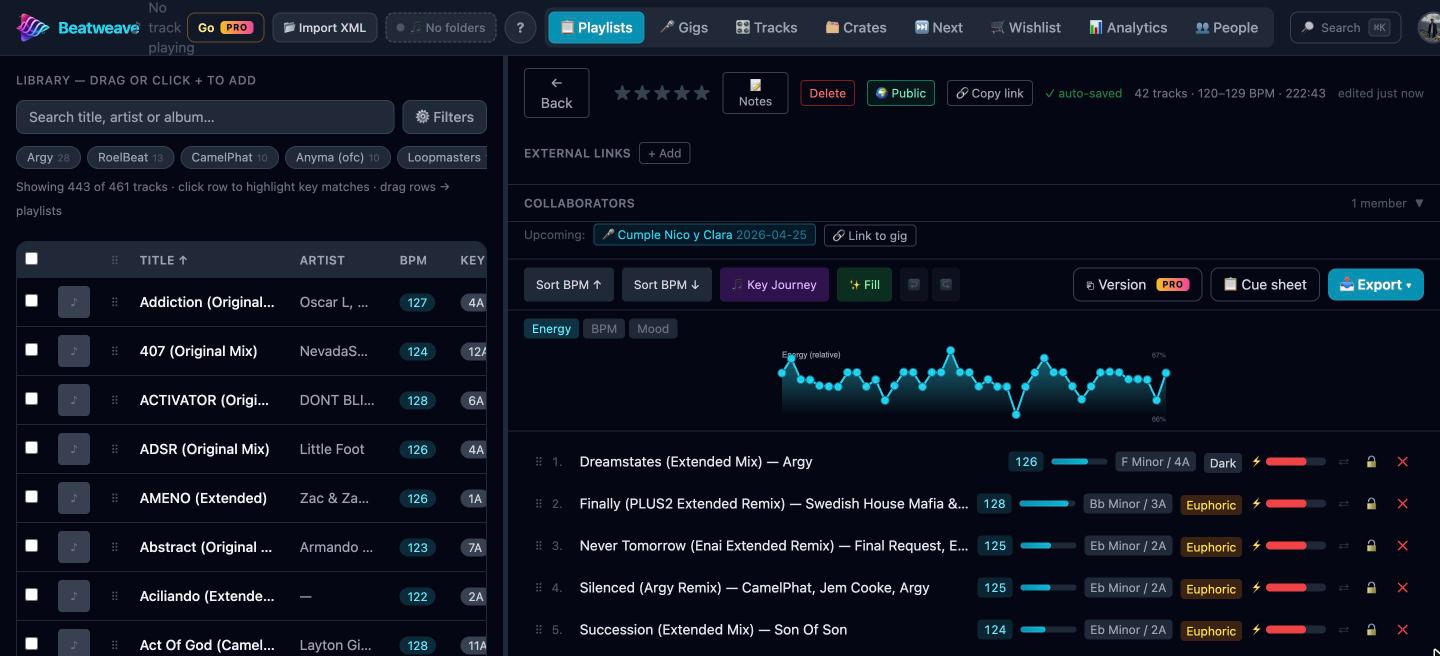Set the rating to five stars

point(702,93)
